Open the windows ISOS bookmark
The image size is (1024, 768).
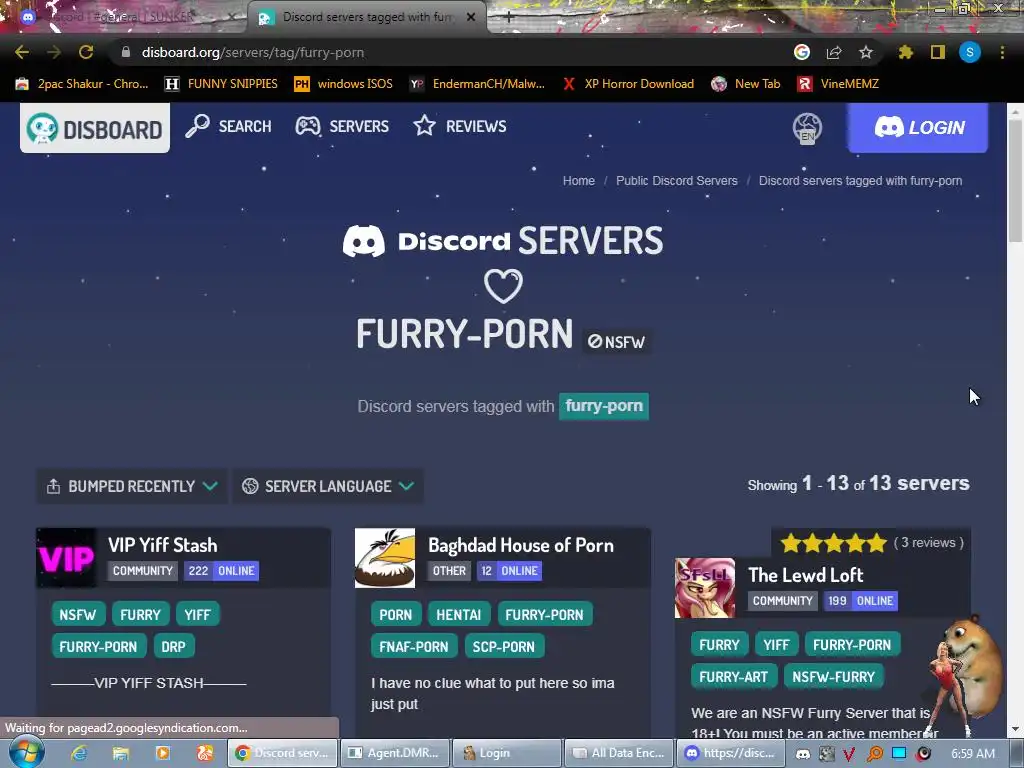pos(344,84)
